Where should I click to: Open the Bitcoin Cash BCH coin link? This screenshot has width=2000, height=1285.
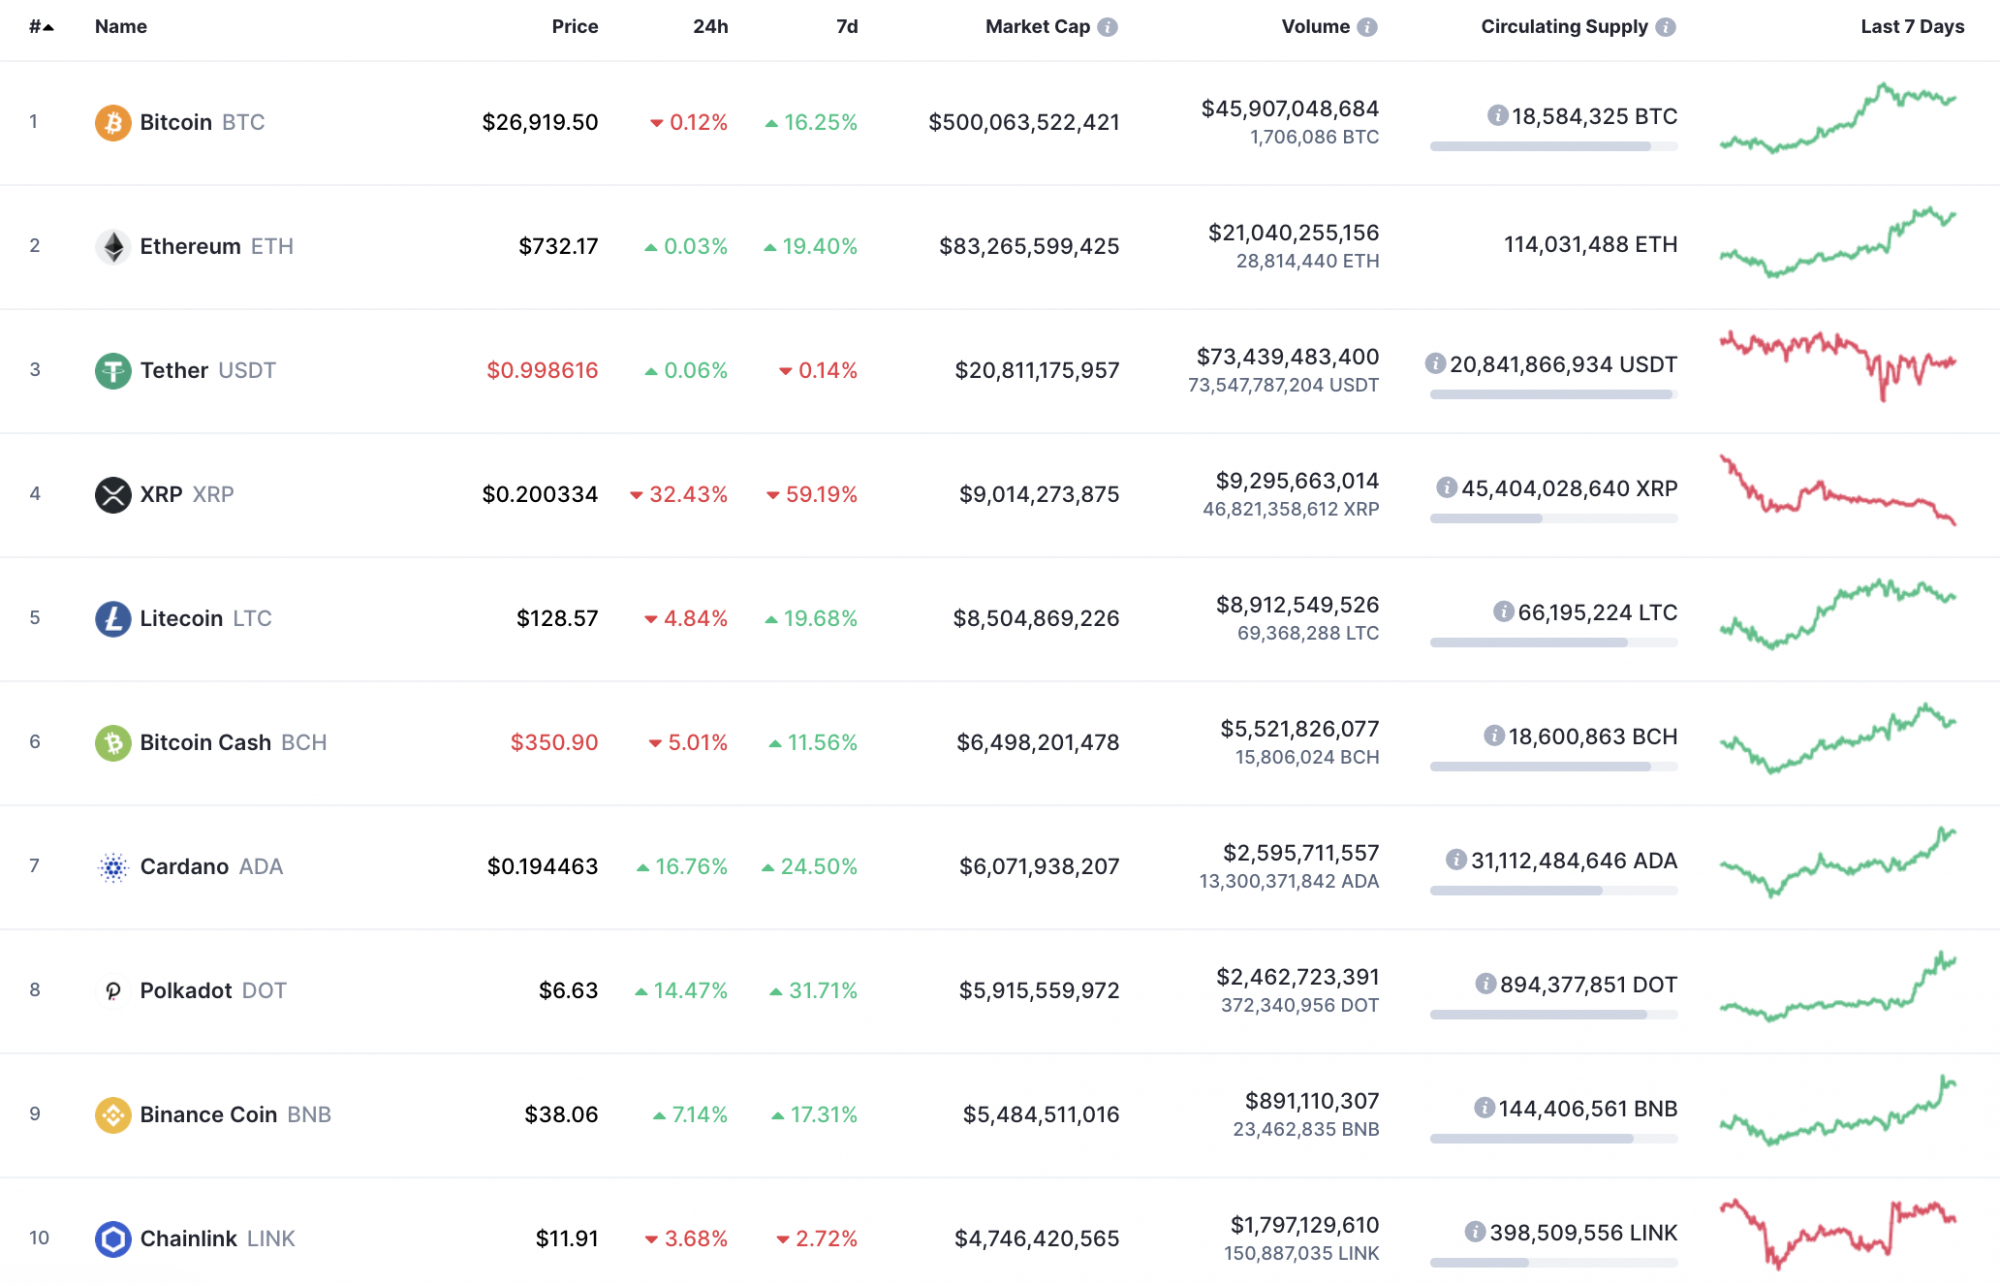[234, 743]
